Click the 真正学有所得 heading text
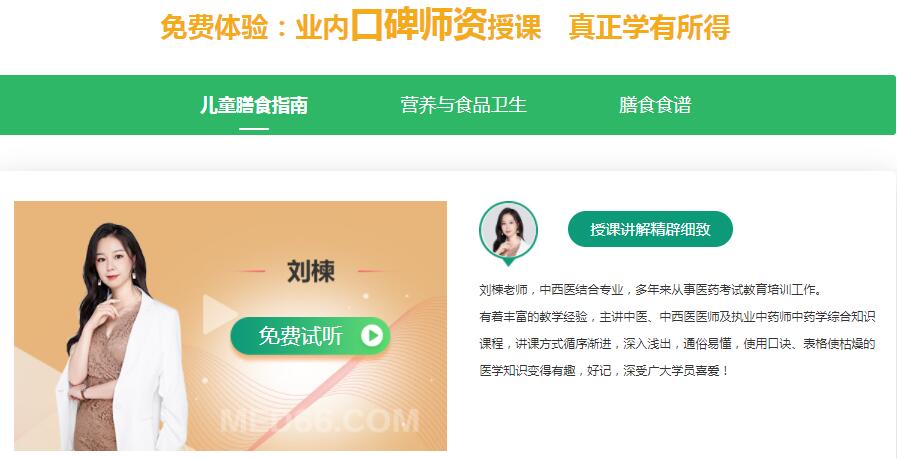Viewport: 897px width, 459px height. pyautogui.click(x=649, y=27)
